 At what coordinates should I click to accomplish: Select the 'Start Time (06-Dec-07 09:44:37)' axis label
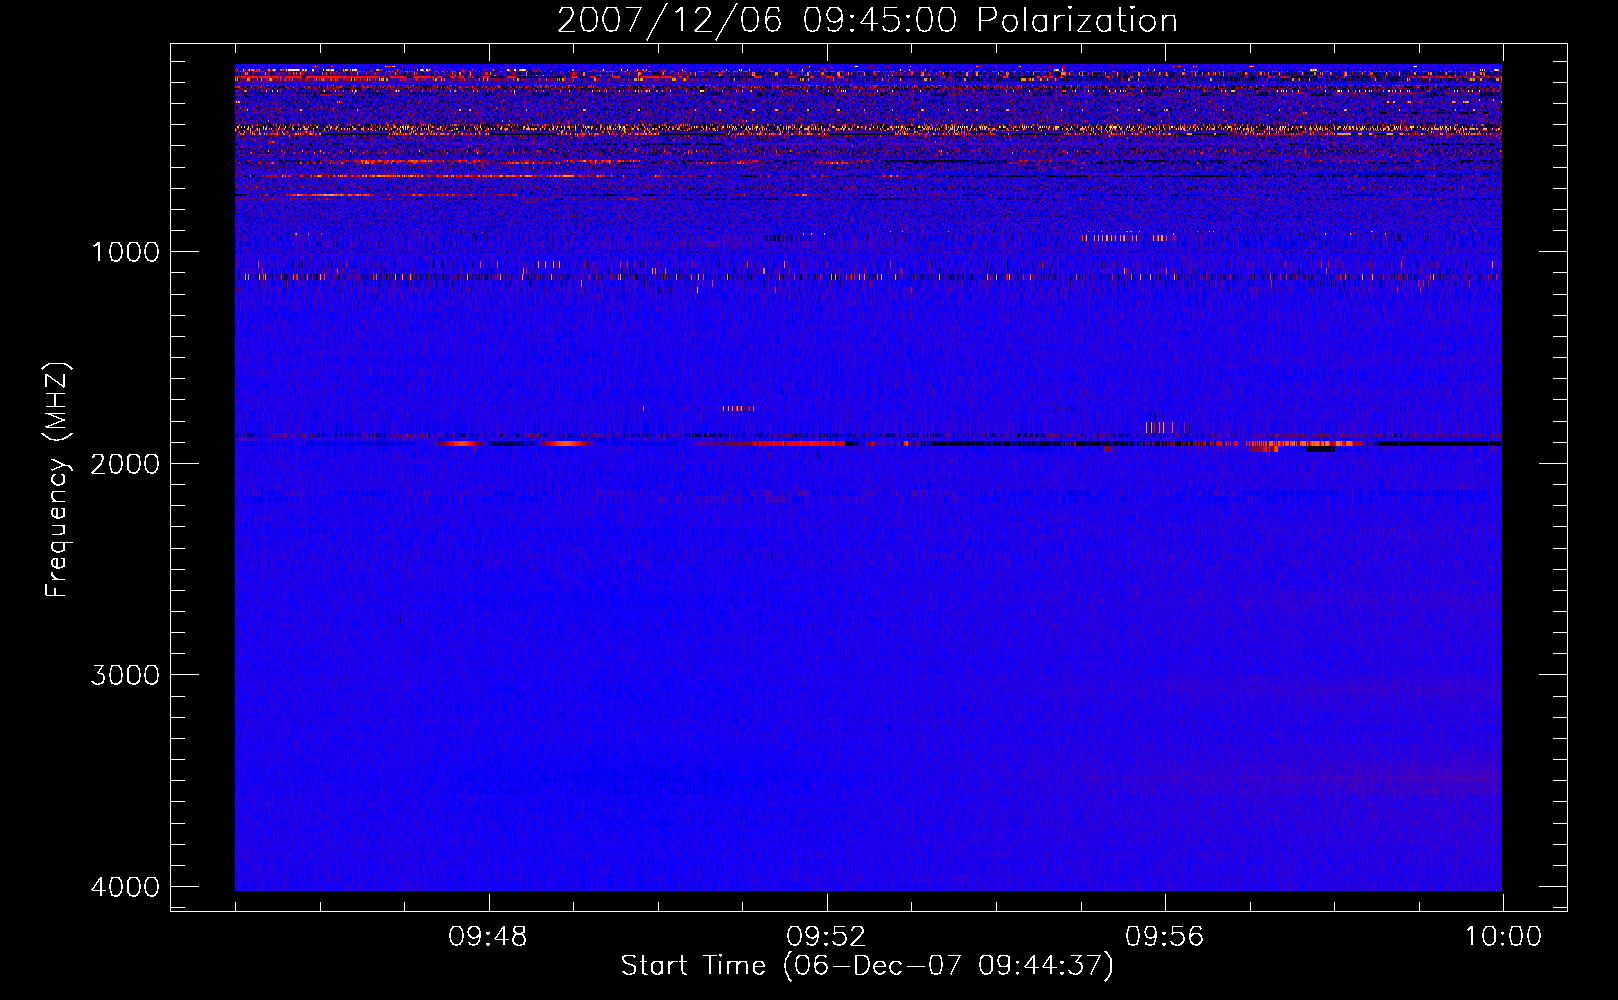[867, 966]
